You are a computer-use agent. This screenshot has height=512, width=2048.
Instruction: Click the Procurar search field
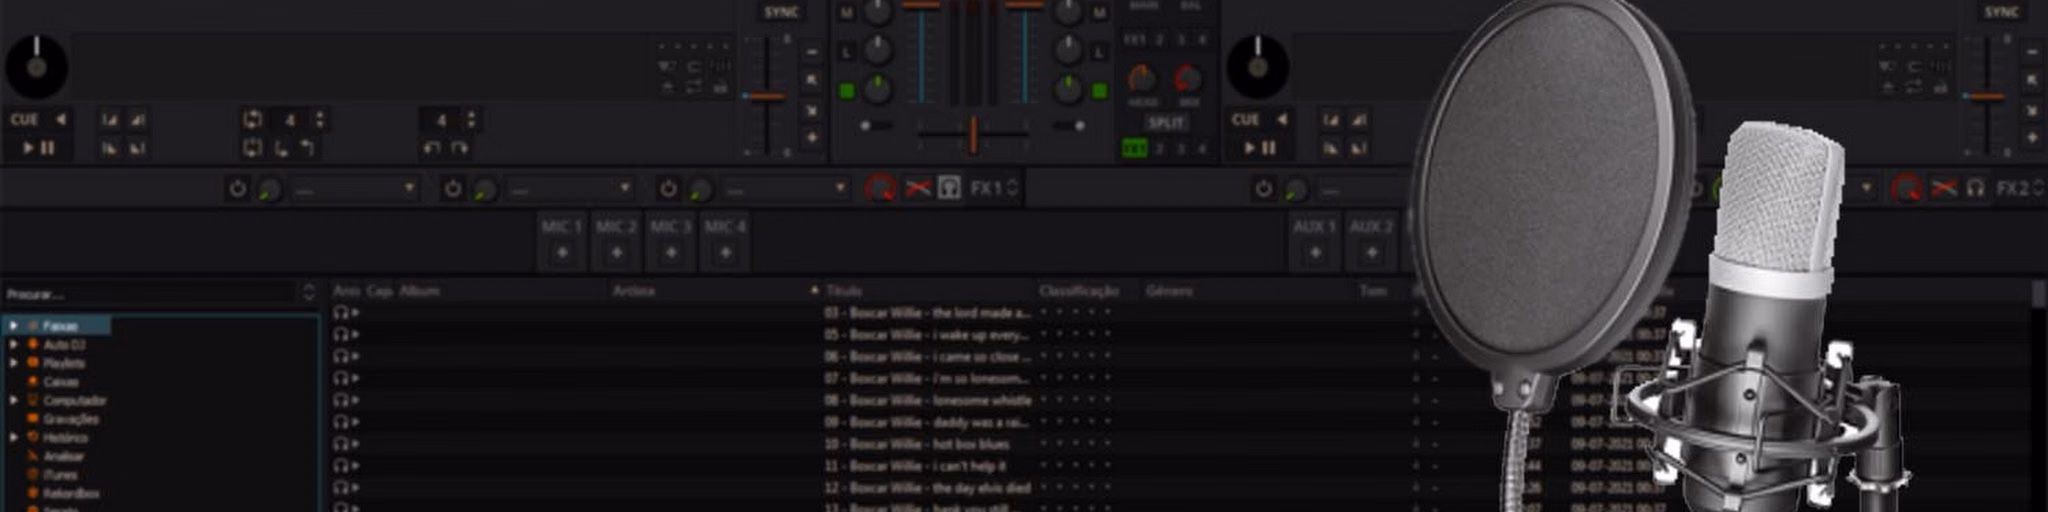(150, 294)
